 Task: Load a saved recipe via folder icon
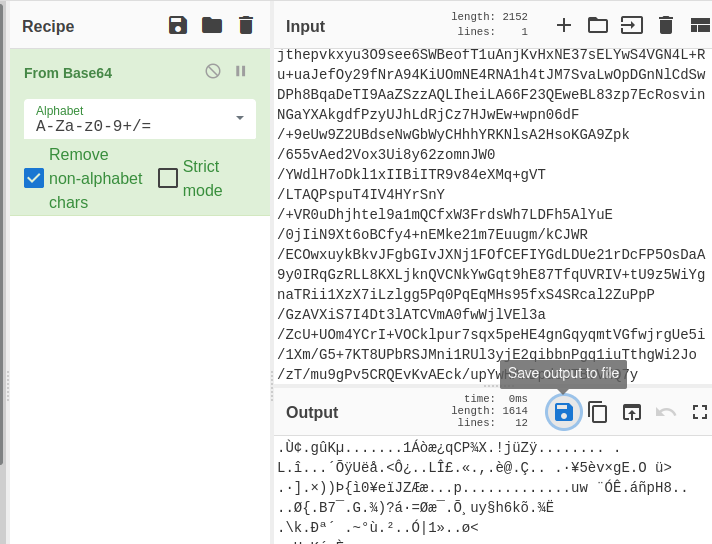(x=212, y=25)
